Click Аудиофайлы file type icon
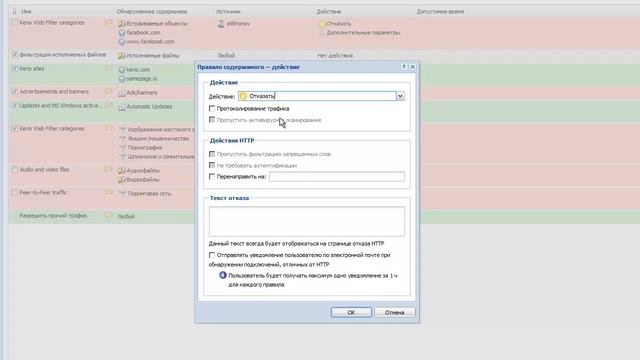The height and width of the screenshot is (360, 640). pos(122,171)
